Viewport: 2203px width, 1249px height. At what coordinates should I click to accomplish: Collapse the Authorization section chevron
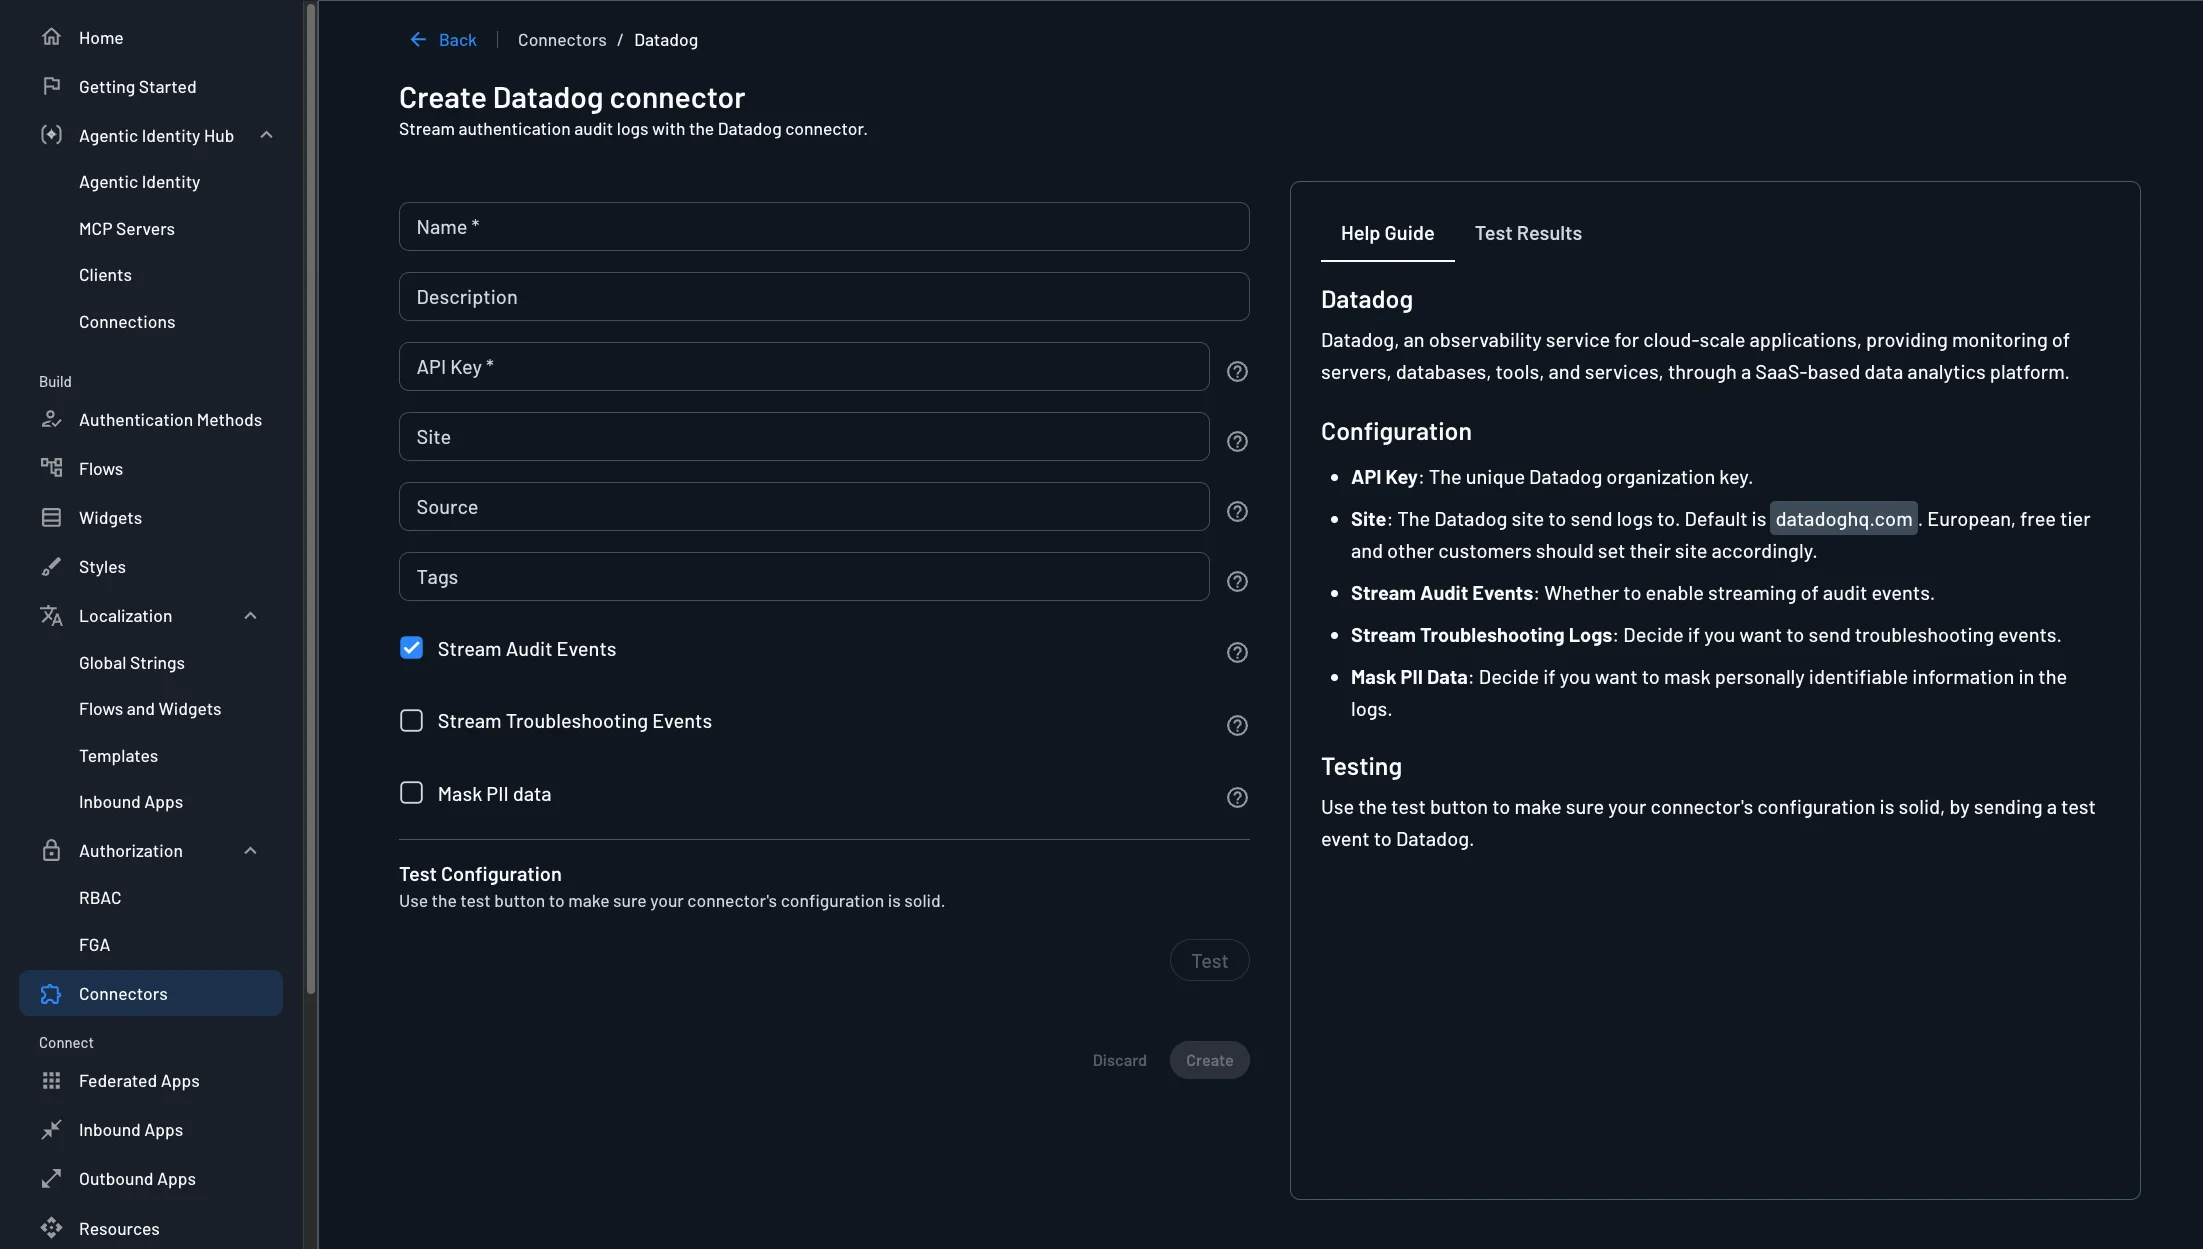pyautogui.click(x=250, y=850)
